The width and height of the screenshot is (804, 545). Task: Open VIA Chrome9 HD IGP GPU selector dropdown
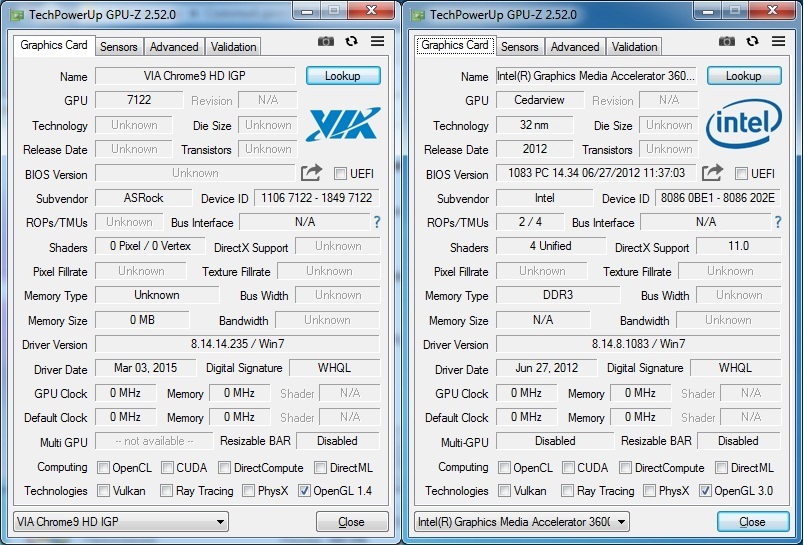tap(121, 522)
